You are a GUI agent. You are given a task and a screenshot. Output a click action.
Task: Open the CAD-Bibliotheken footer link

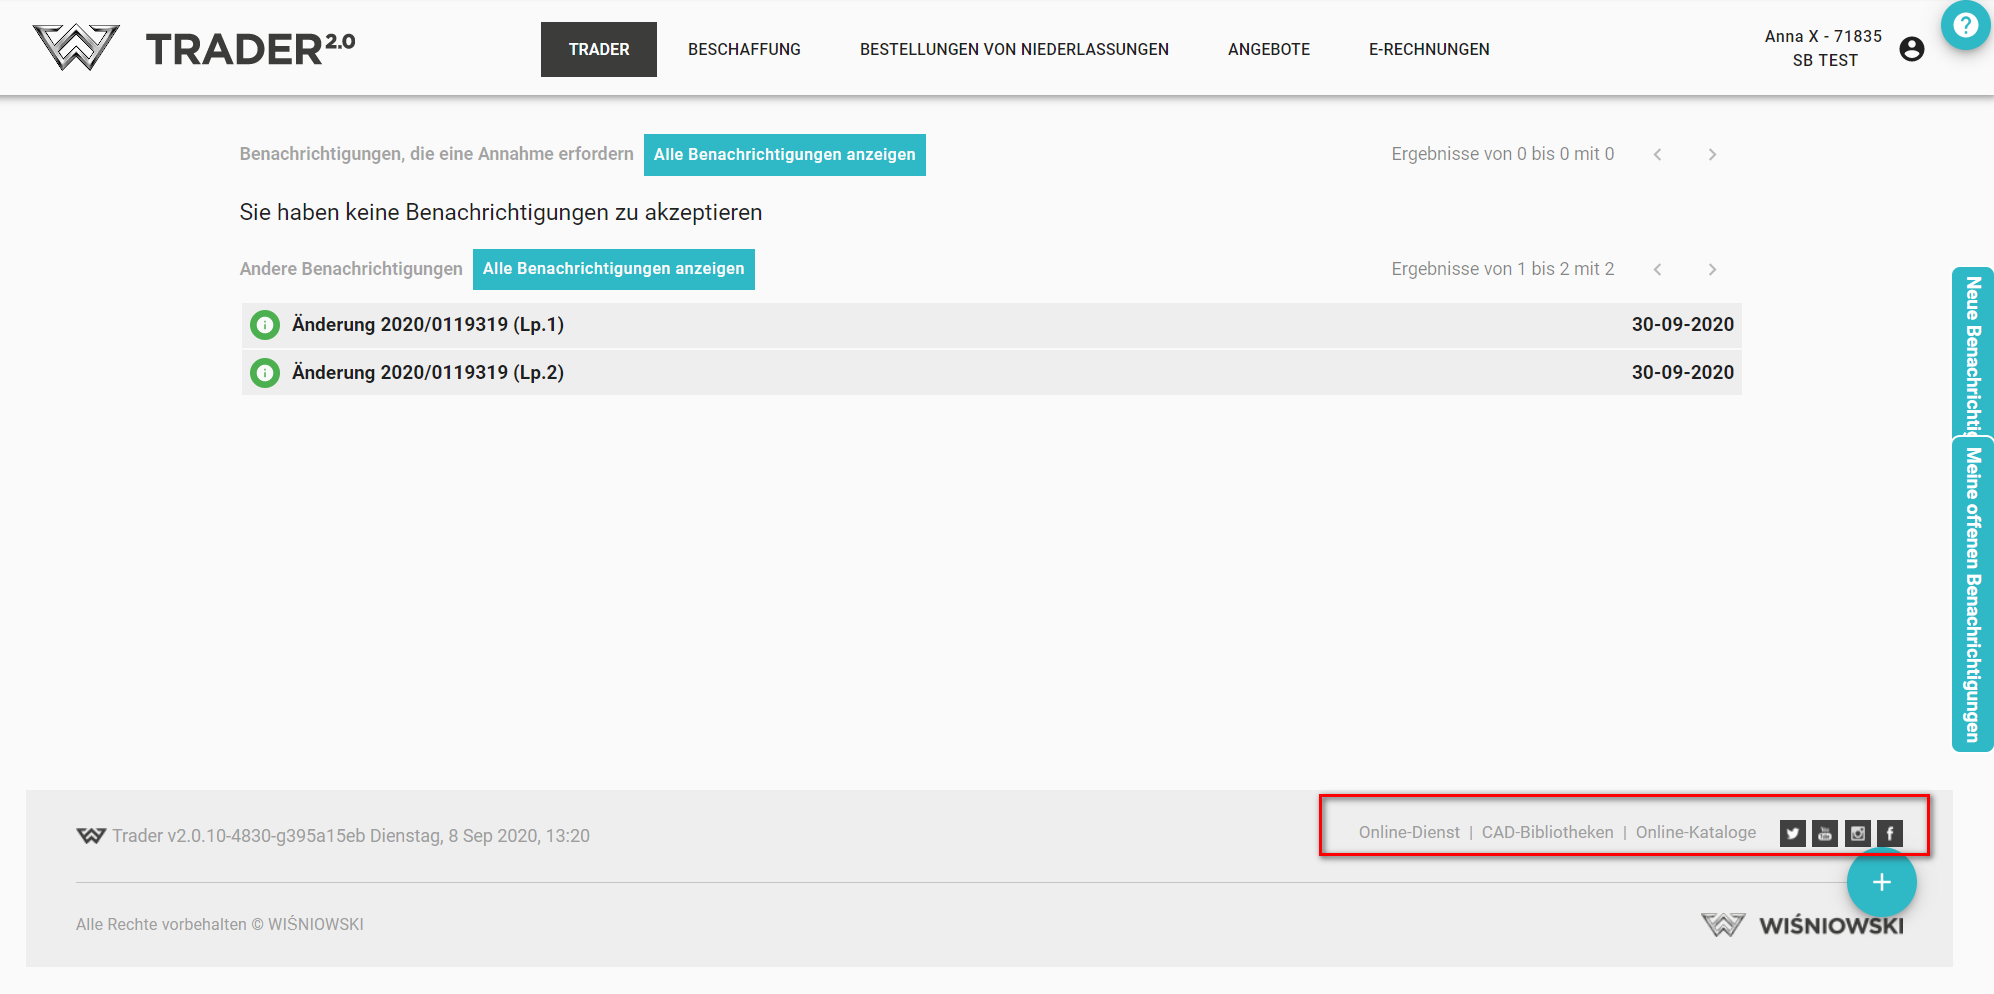1547,832
